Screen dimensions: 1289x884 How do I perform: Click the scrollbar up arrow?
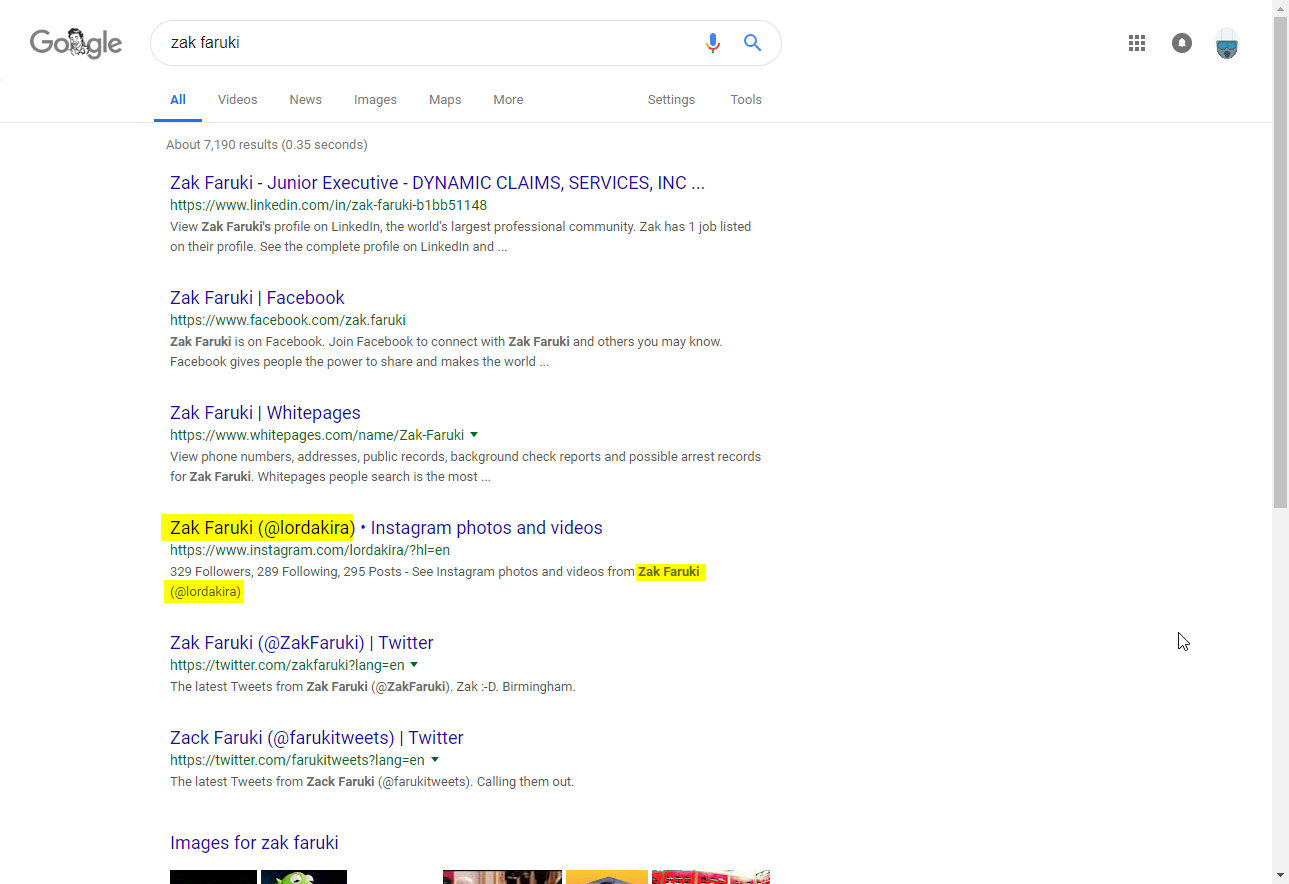point(1280,7)
